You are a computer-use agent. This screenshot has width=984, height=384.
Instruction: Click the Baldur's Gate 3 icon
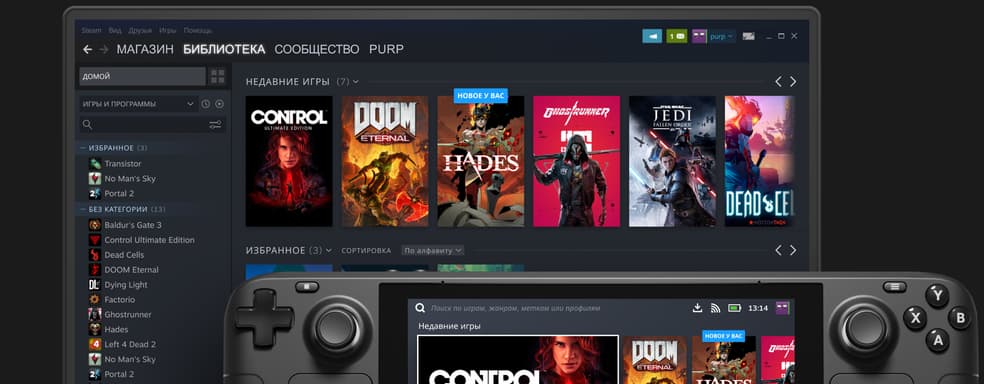(95, 225)
